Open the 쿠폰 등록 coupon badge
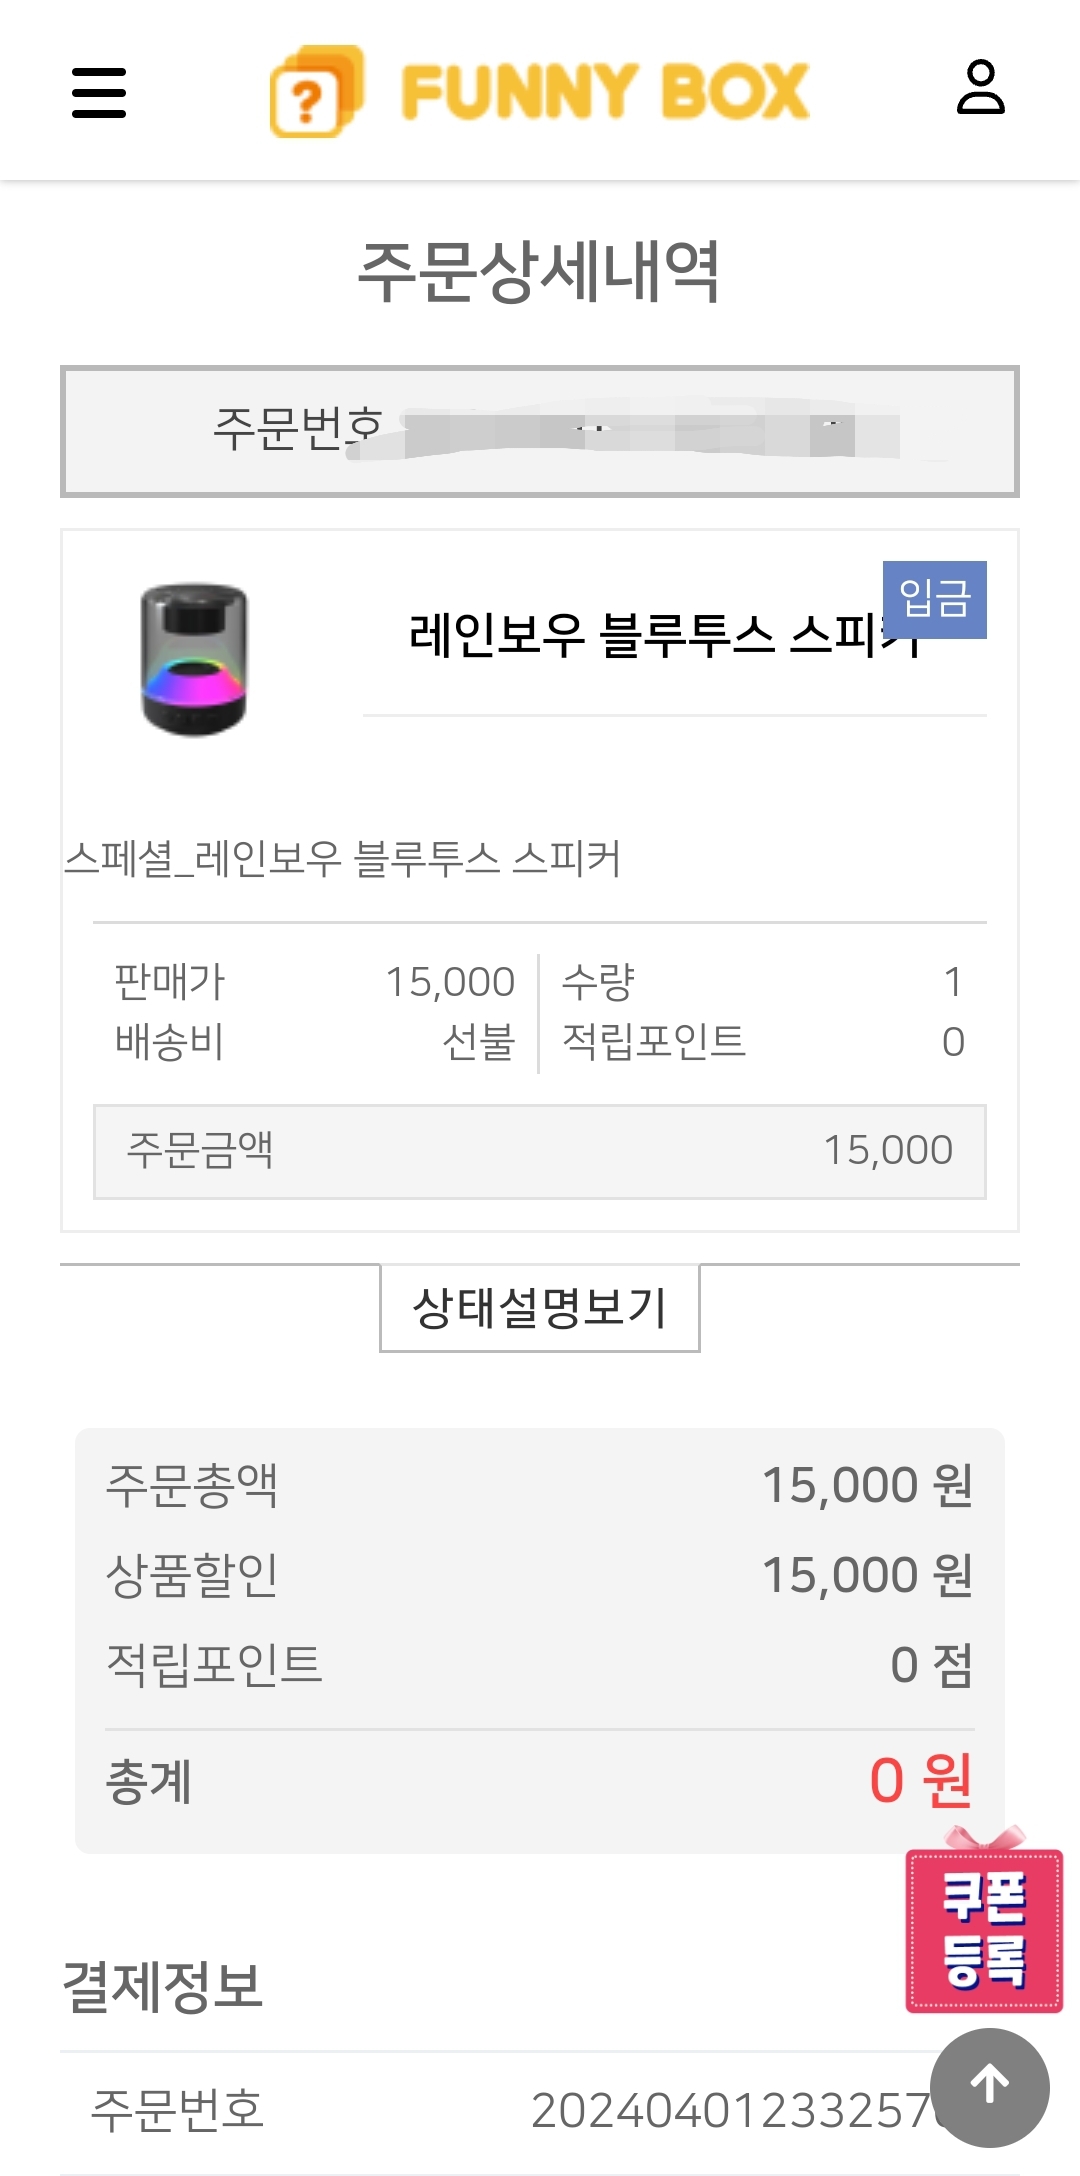 [984, 1930]
